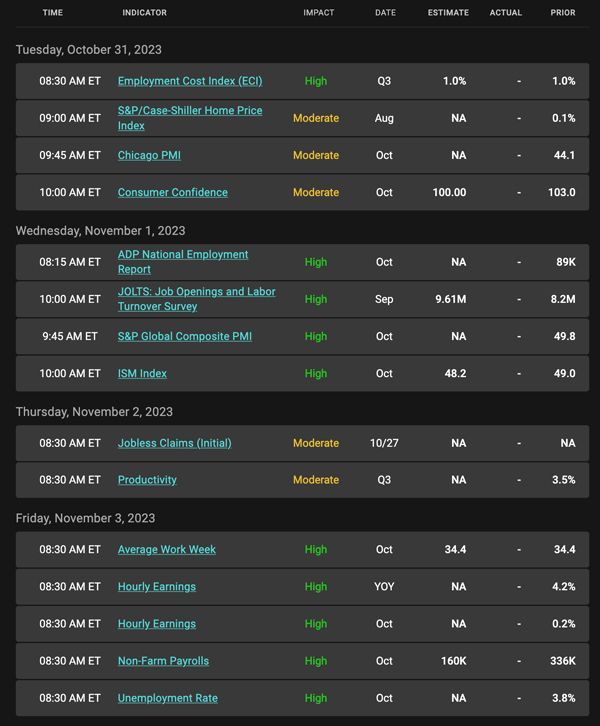Click the ISM Index link
Image resolution: width=600 pixels, height=726 pixels.
click(x=142, y=373)
